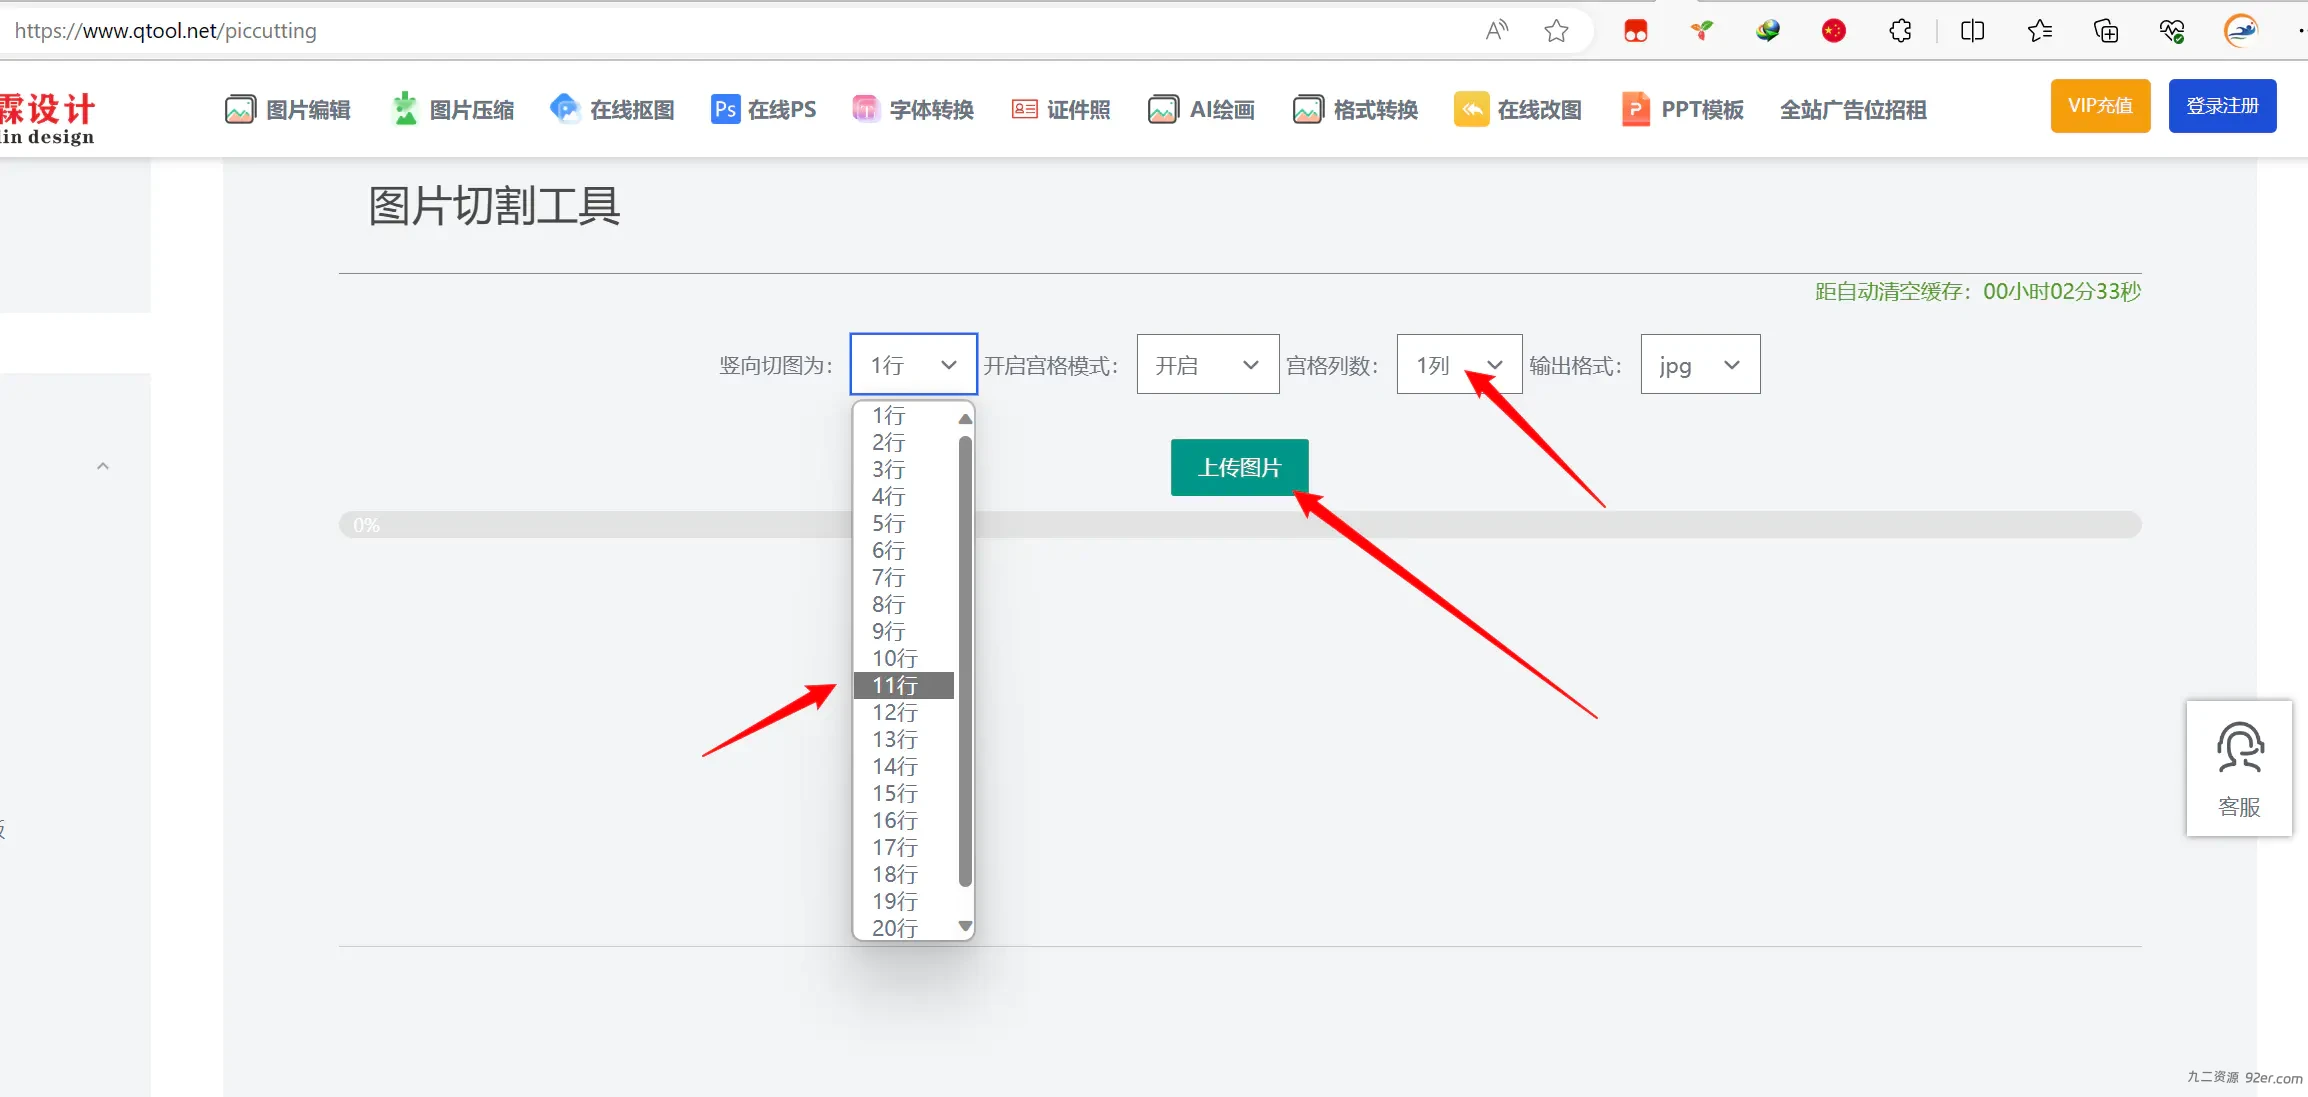
Task: Click the list scrollbar down arrow
Action: 965,926
